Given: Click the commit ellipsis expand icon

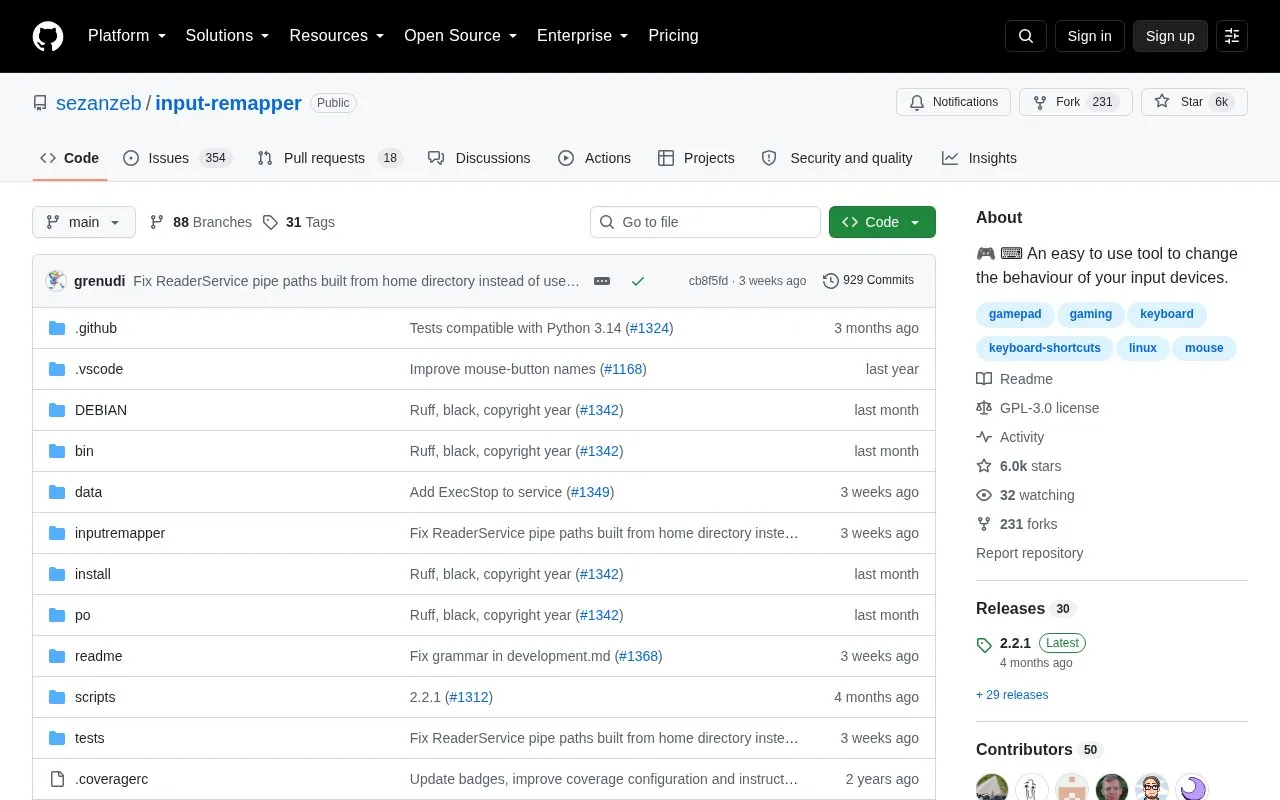Looking at the screenshot, I should [602, 281].
